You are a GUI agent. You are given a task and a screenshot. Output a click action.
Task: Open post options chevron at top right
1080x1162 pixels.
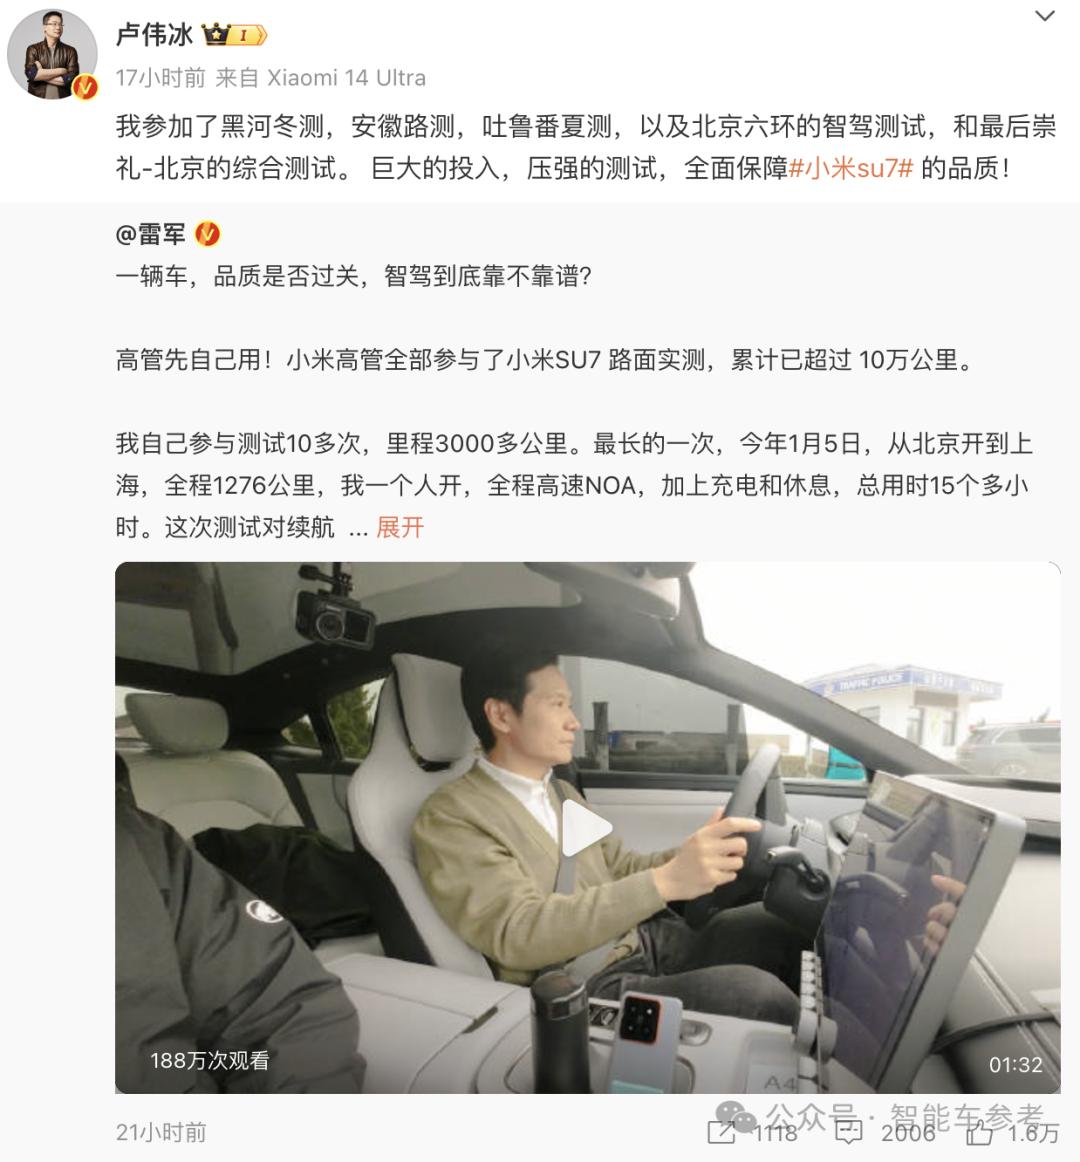(x=1044, y=16)
